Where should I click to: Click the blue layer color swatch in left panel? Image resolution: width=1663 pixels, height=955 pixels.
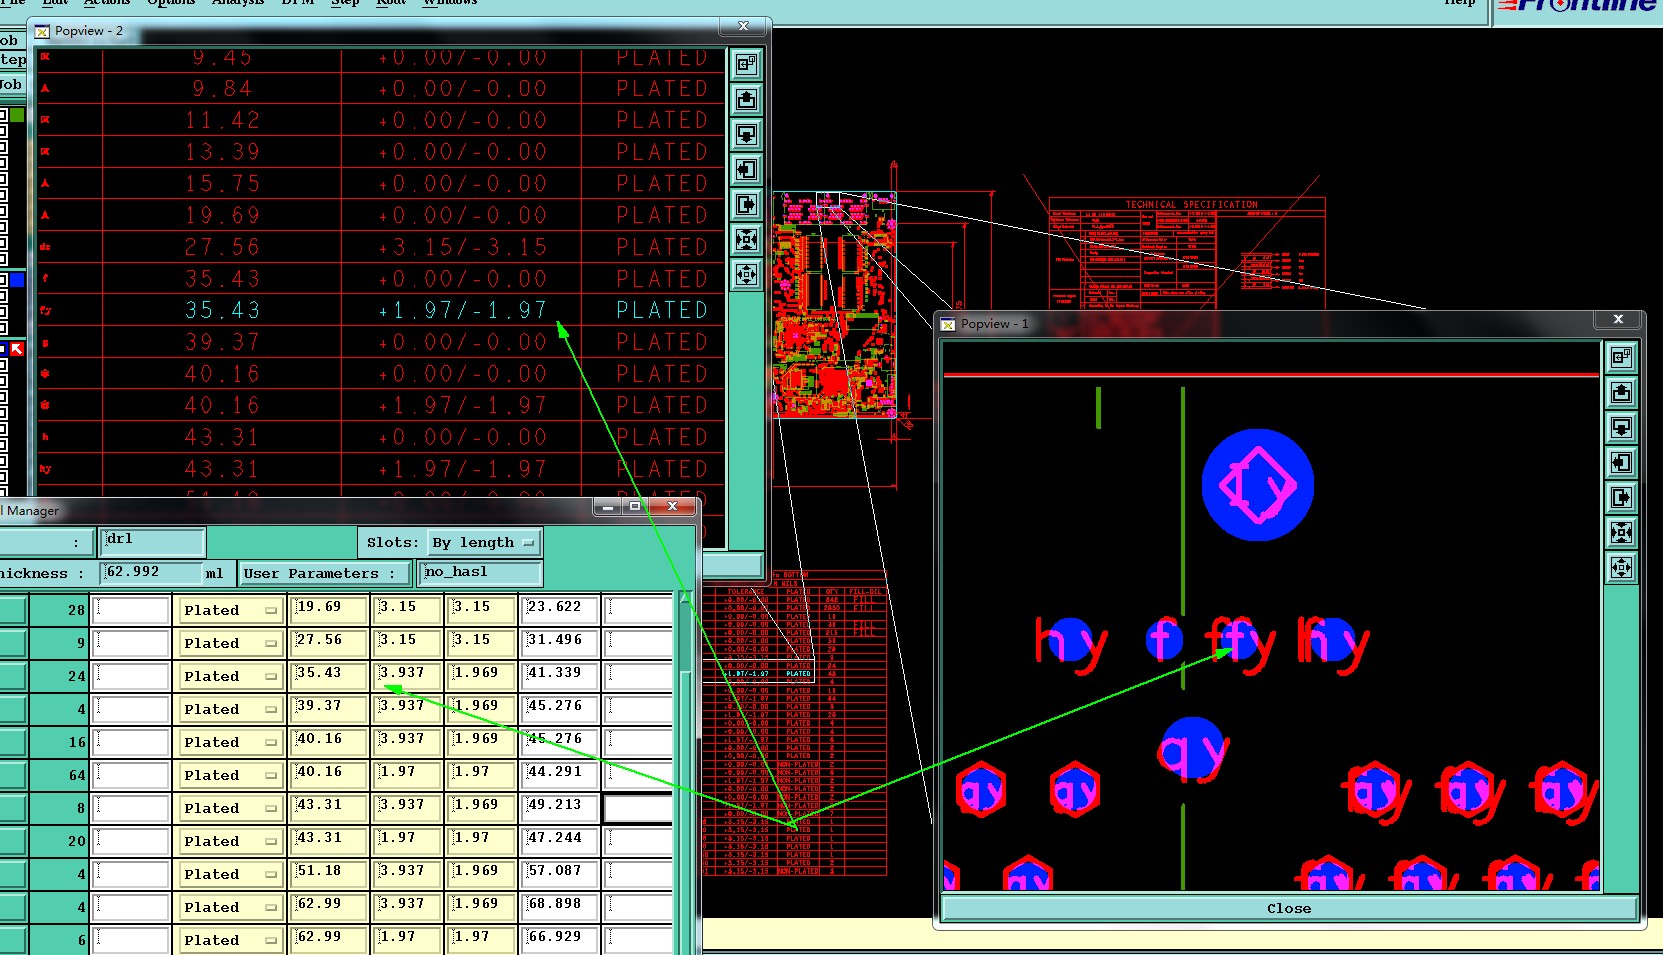click(17, 280)
